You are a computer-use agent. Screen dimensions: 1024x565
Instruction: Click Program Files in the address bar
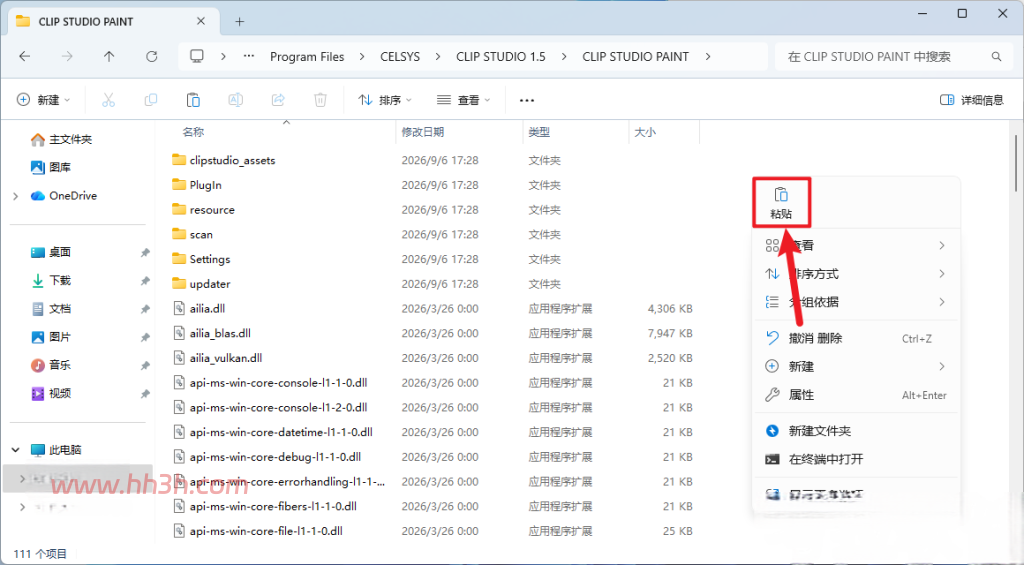coord(307,57)
